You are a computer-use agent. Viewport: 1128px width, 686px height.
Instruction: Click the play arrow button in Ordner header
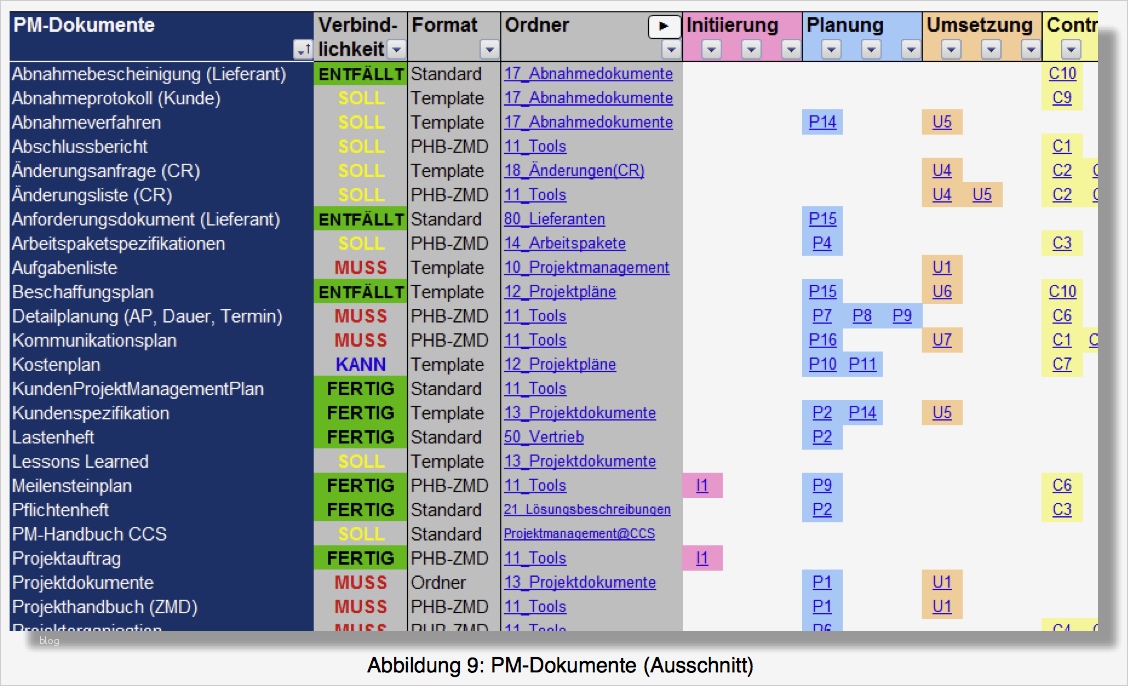[x=664, y=27]
